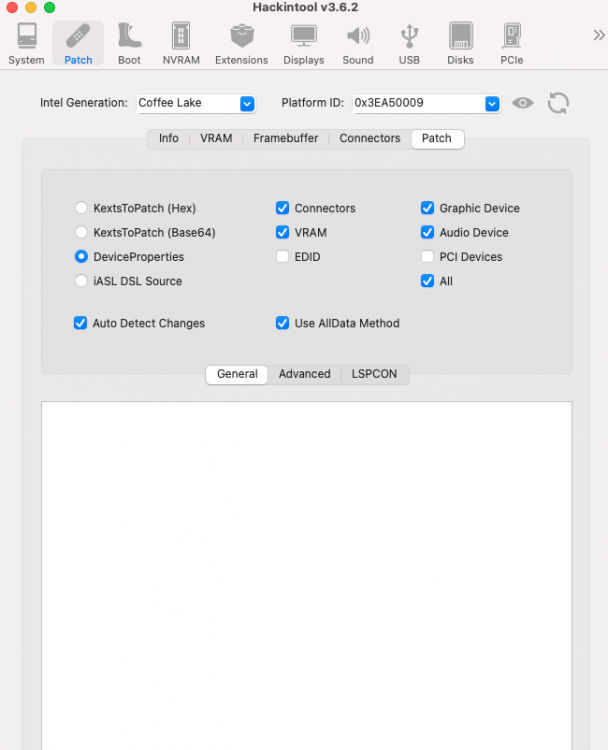The width and height of the screenshot is (608, 750).
Task: Open the Sound toolbar section
Action: point(358,44)
